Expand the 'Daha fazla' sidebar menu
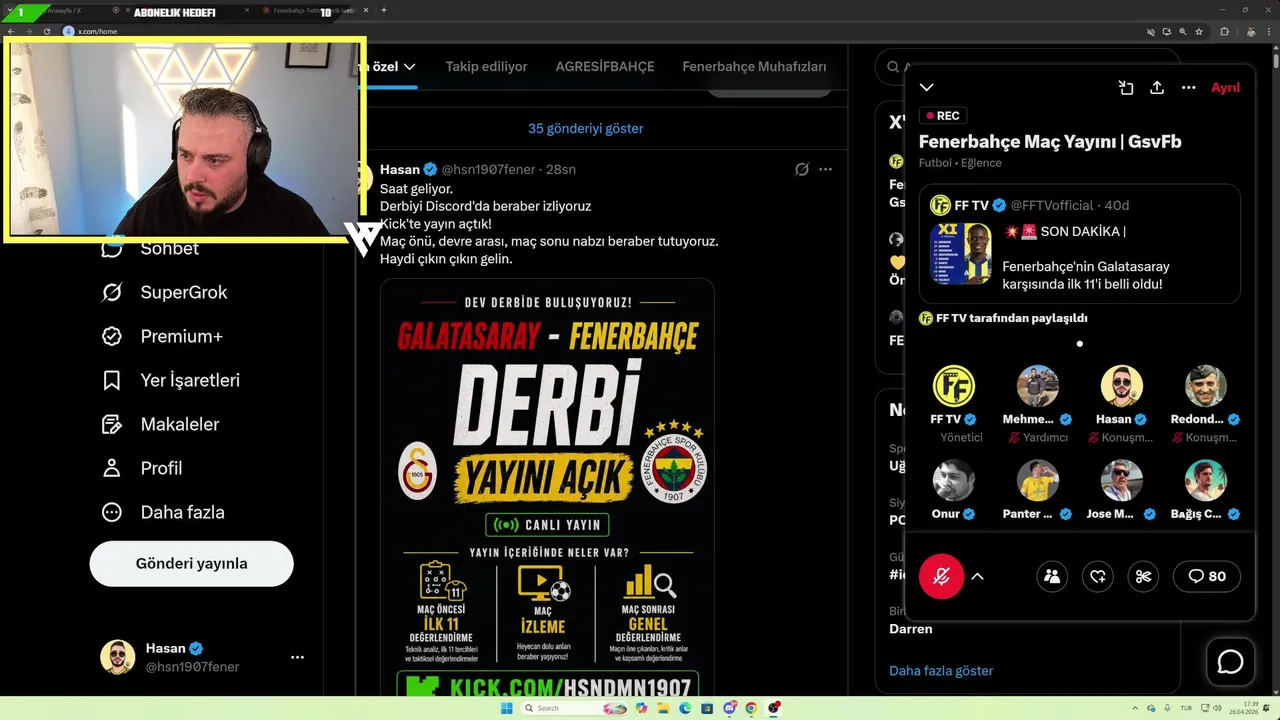Screen dimensions: 1280x720 point(163,512)
